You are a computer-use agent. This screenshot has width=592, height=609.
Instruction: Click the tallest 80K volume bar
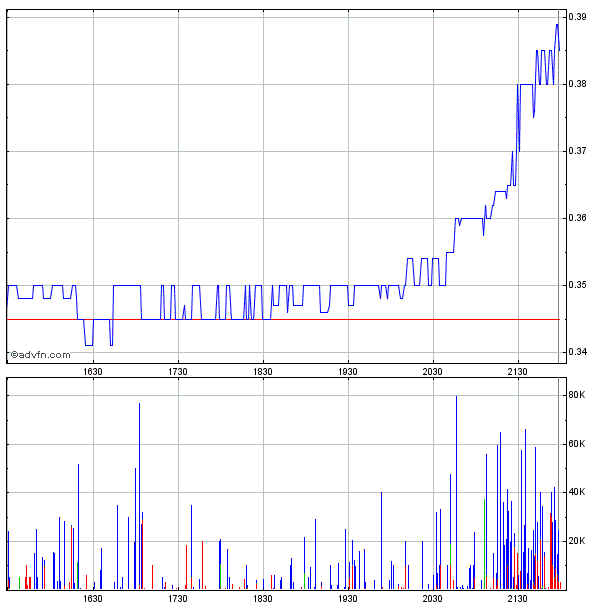(456, 492)
